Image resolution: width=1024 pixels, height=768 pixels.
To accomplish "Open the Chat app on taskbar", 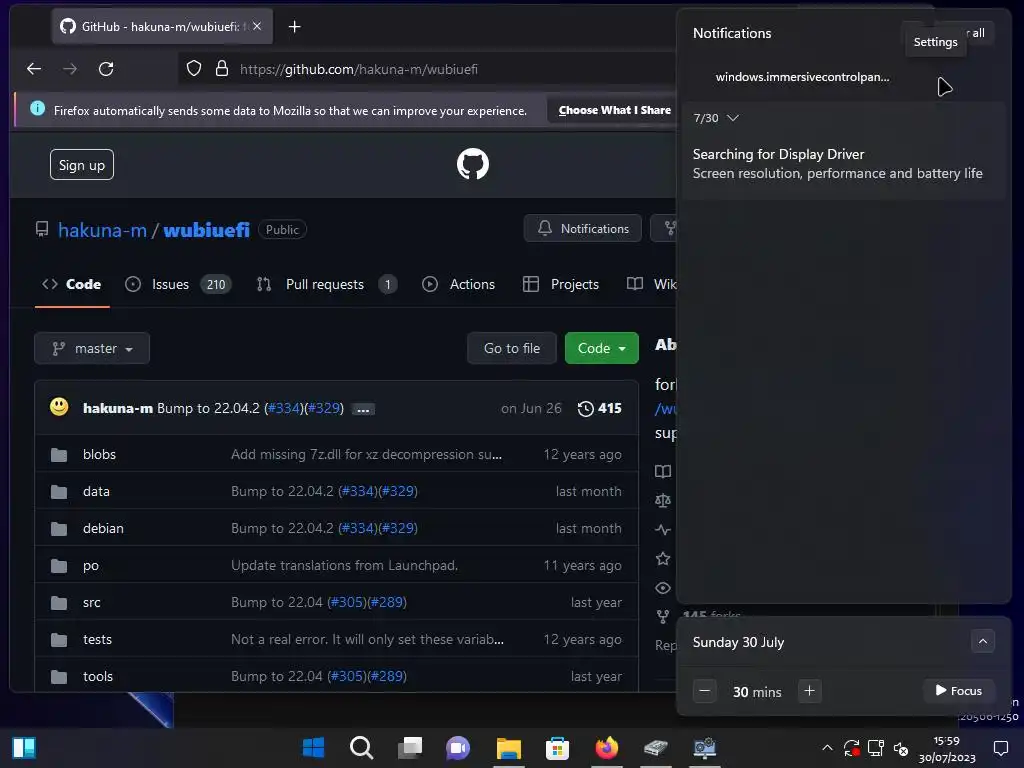I will pos(458,748).
